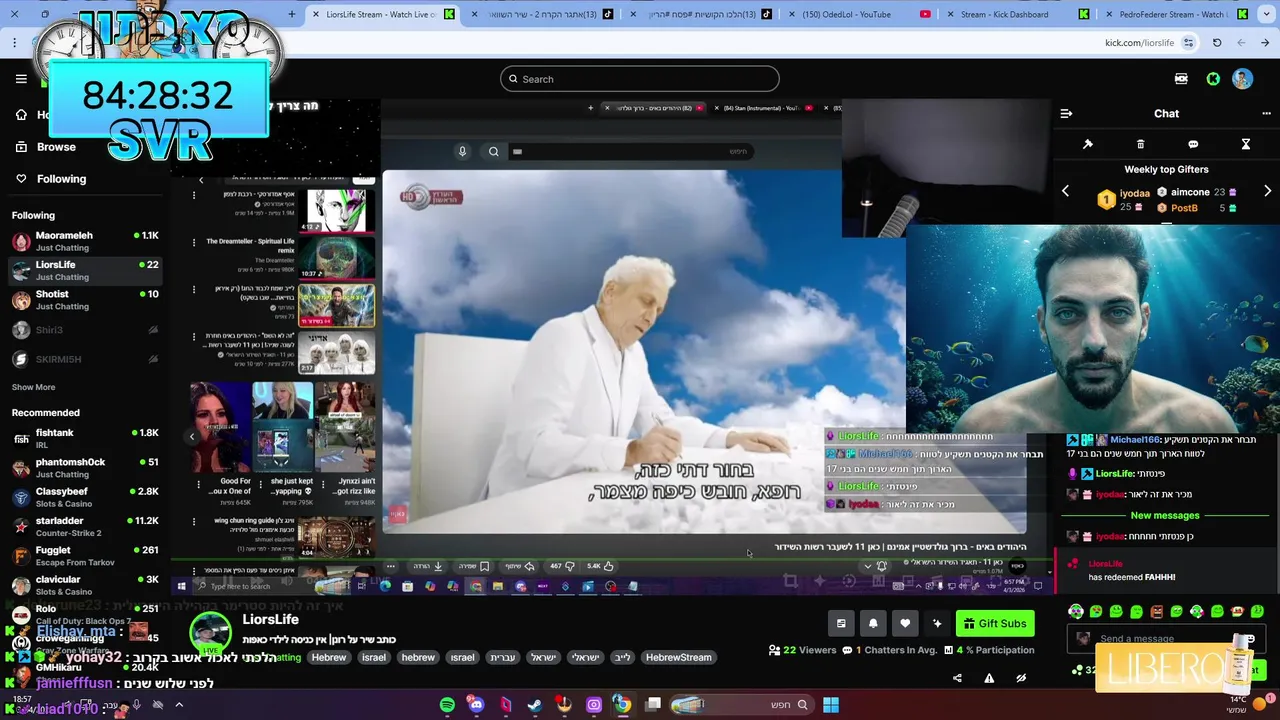
Task: Collapse the chat panel arrow icon
Action: tap(1066, 113)
